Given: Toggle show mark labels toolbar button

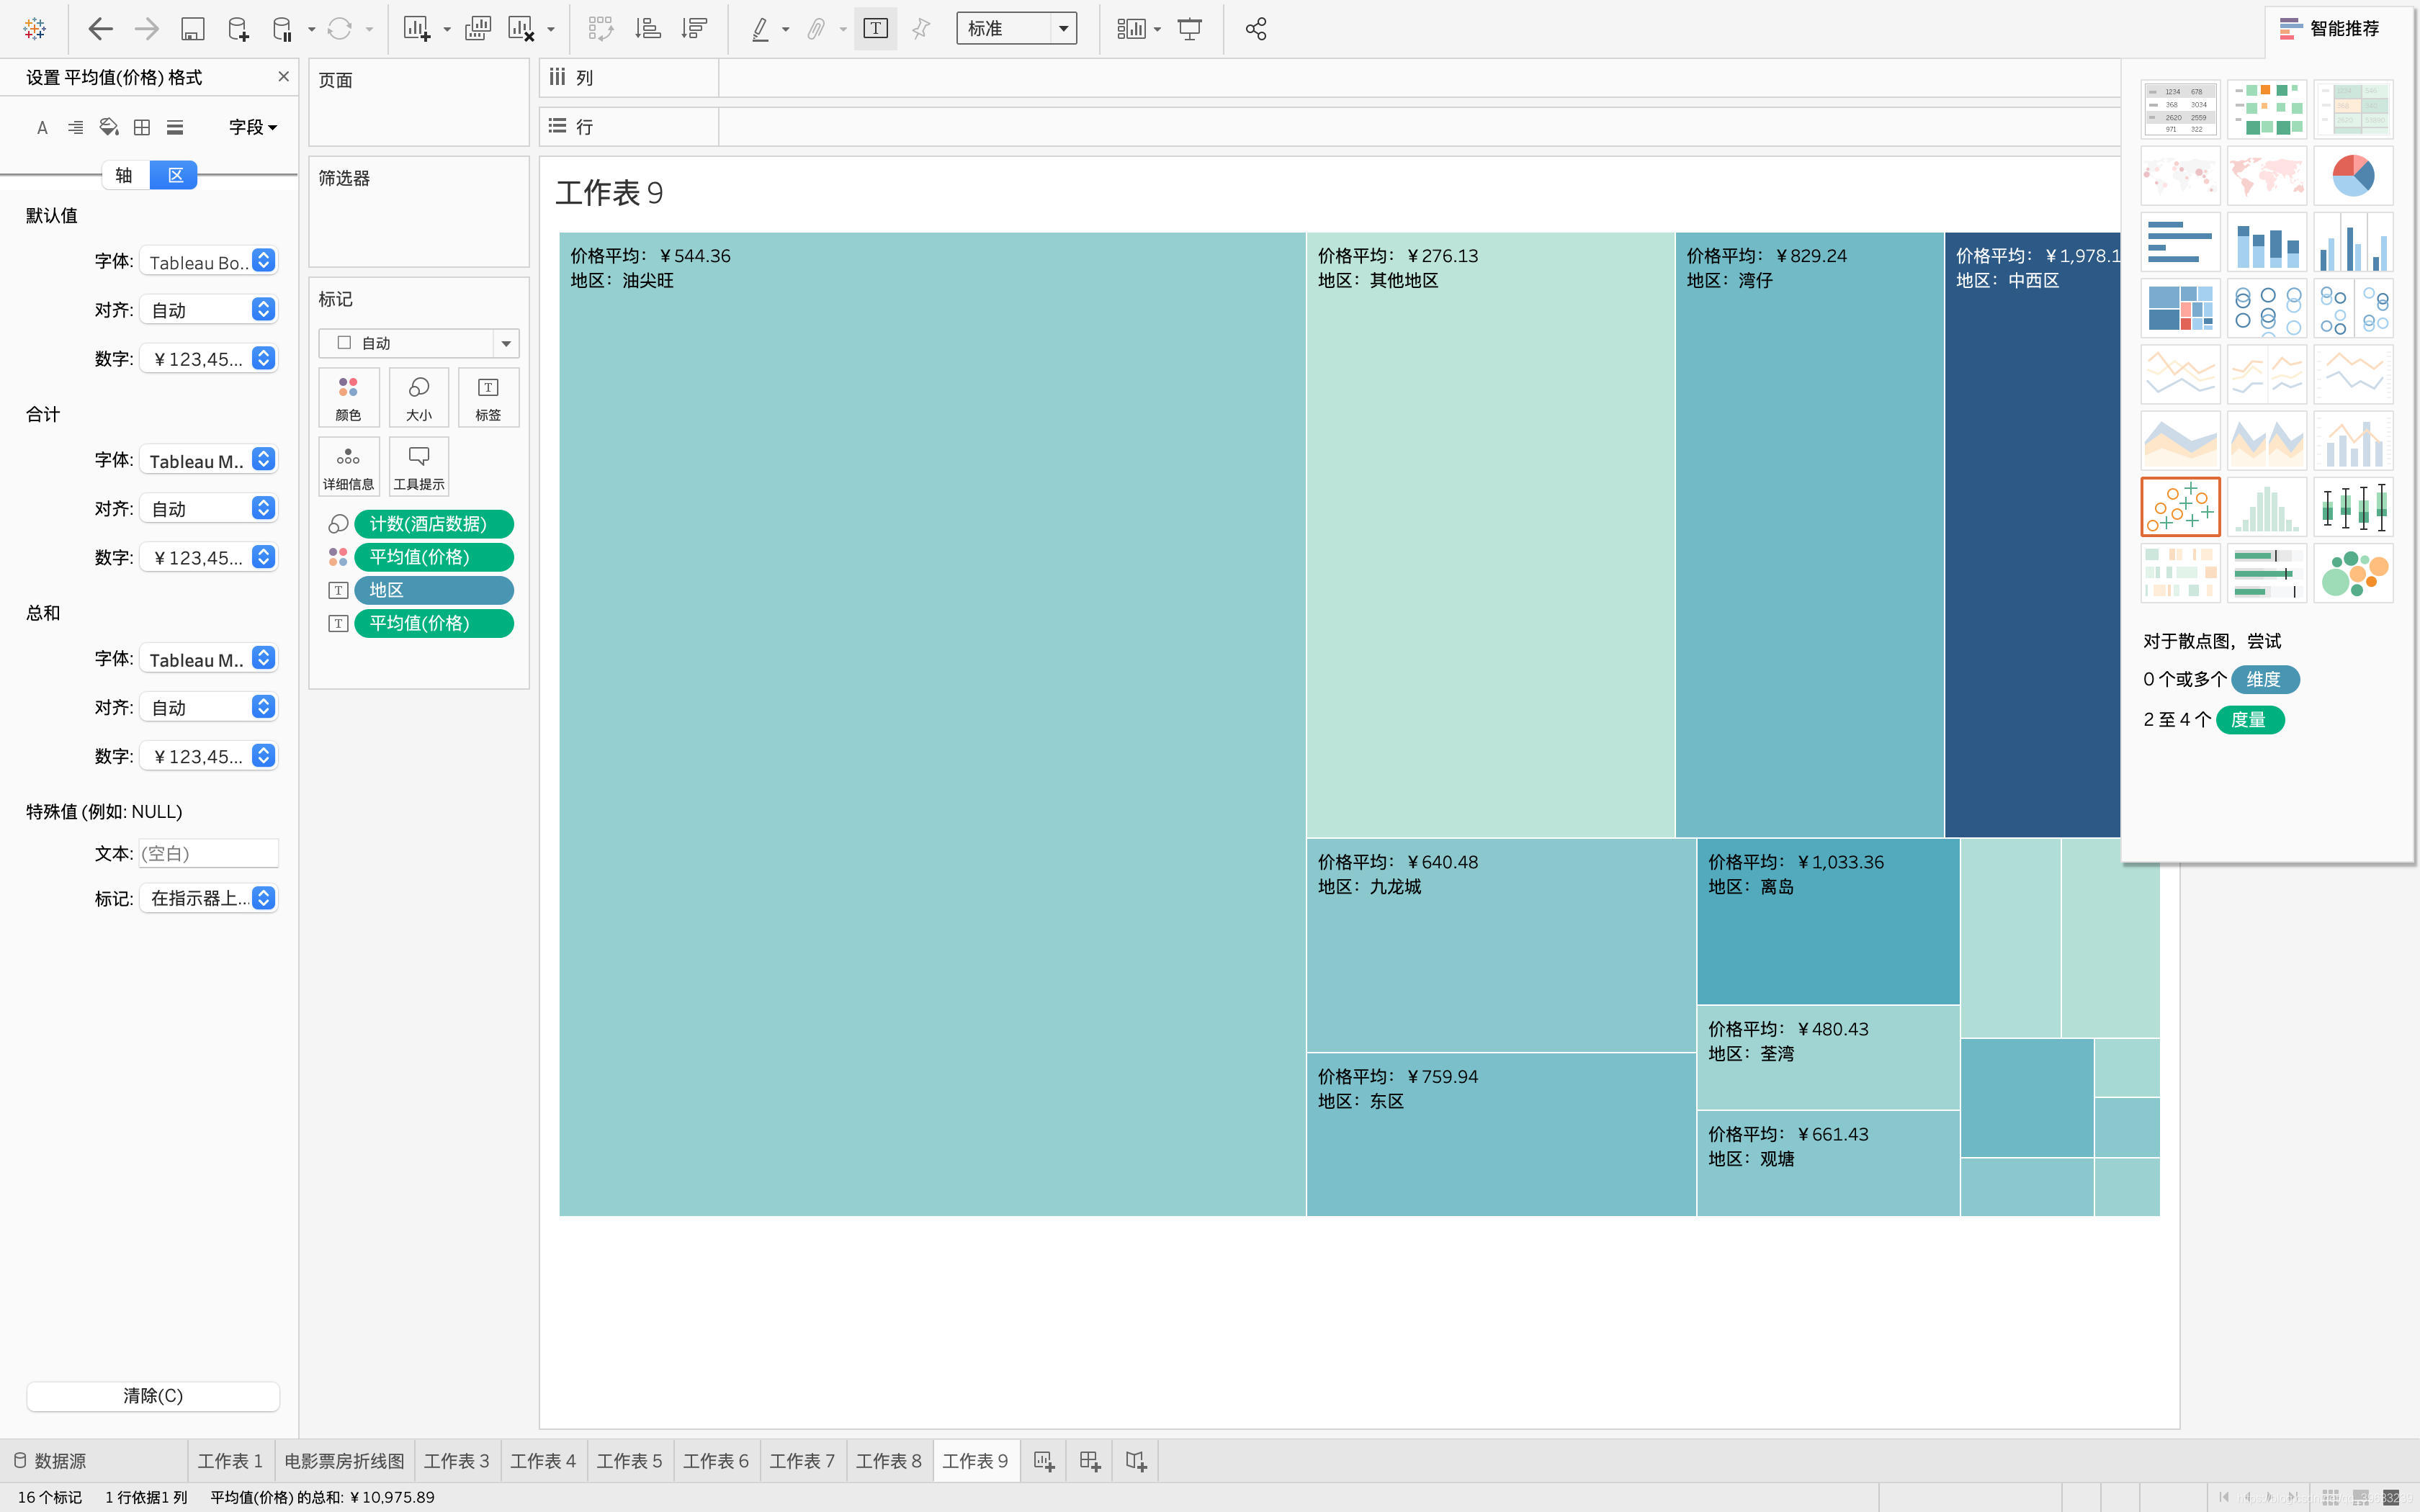Looking at the screenshot, I should [x=875, y=29].
